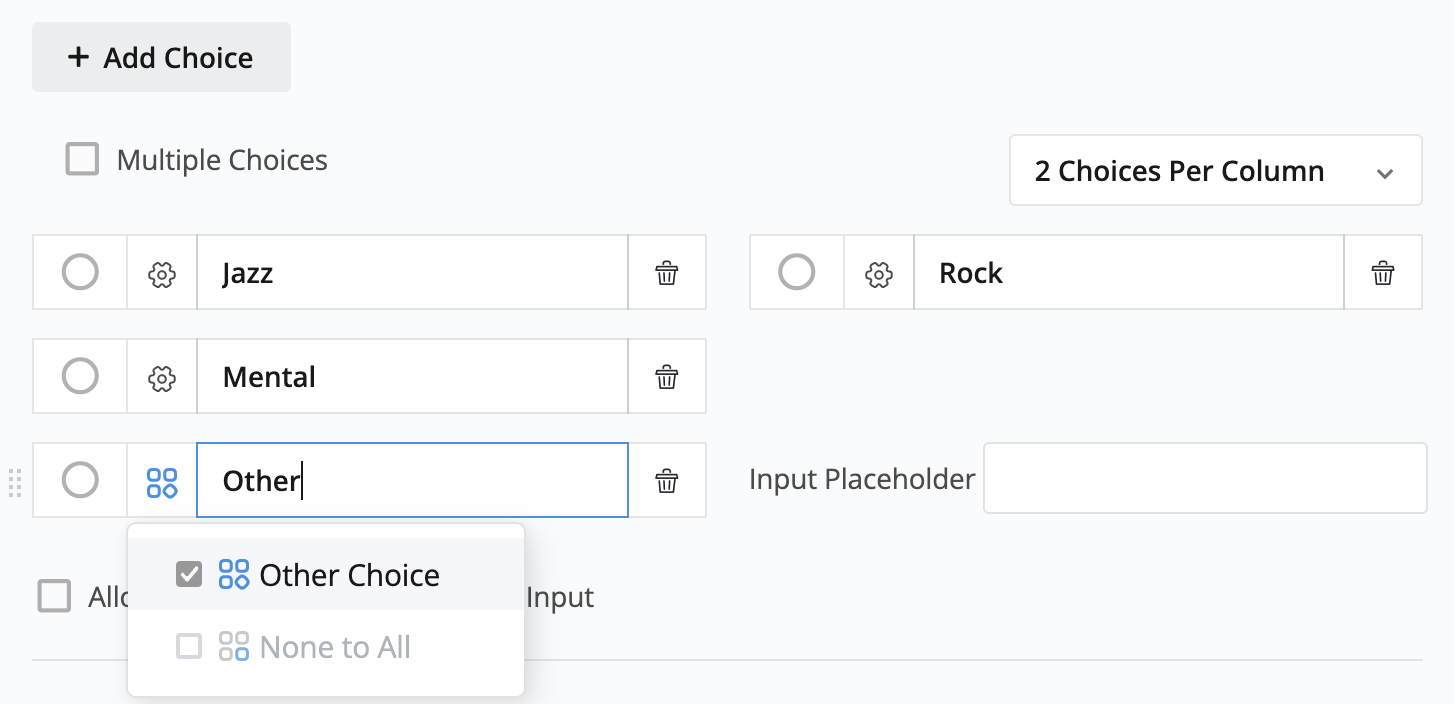Click the Input Placeholder text field

click(1204, 479)
